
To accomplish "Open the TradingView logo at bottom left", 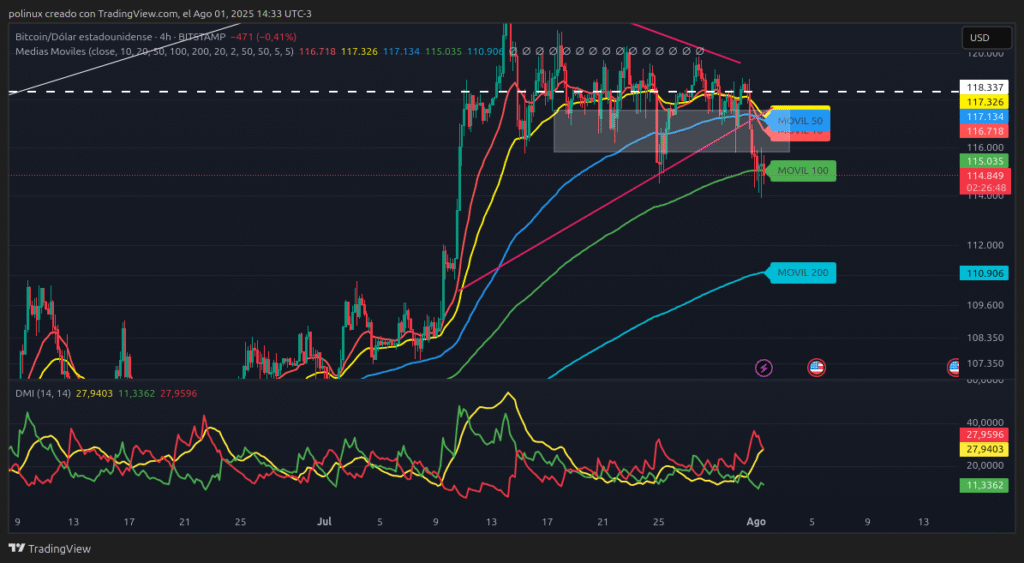I will [x=49, y=548].
